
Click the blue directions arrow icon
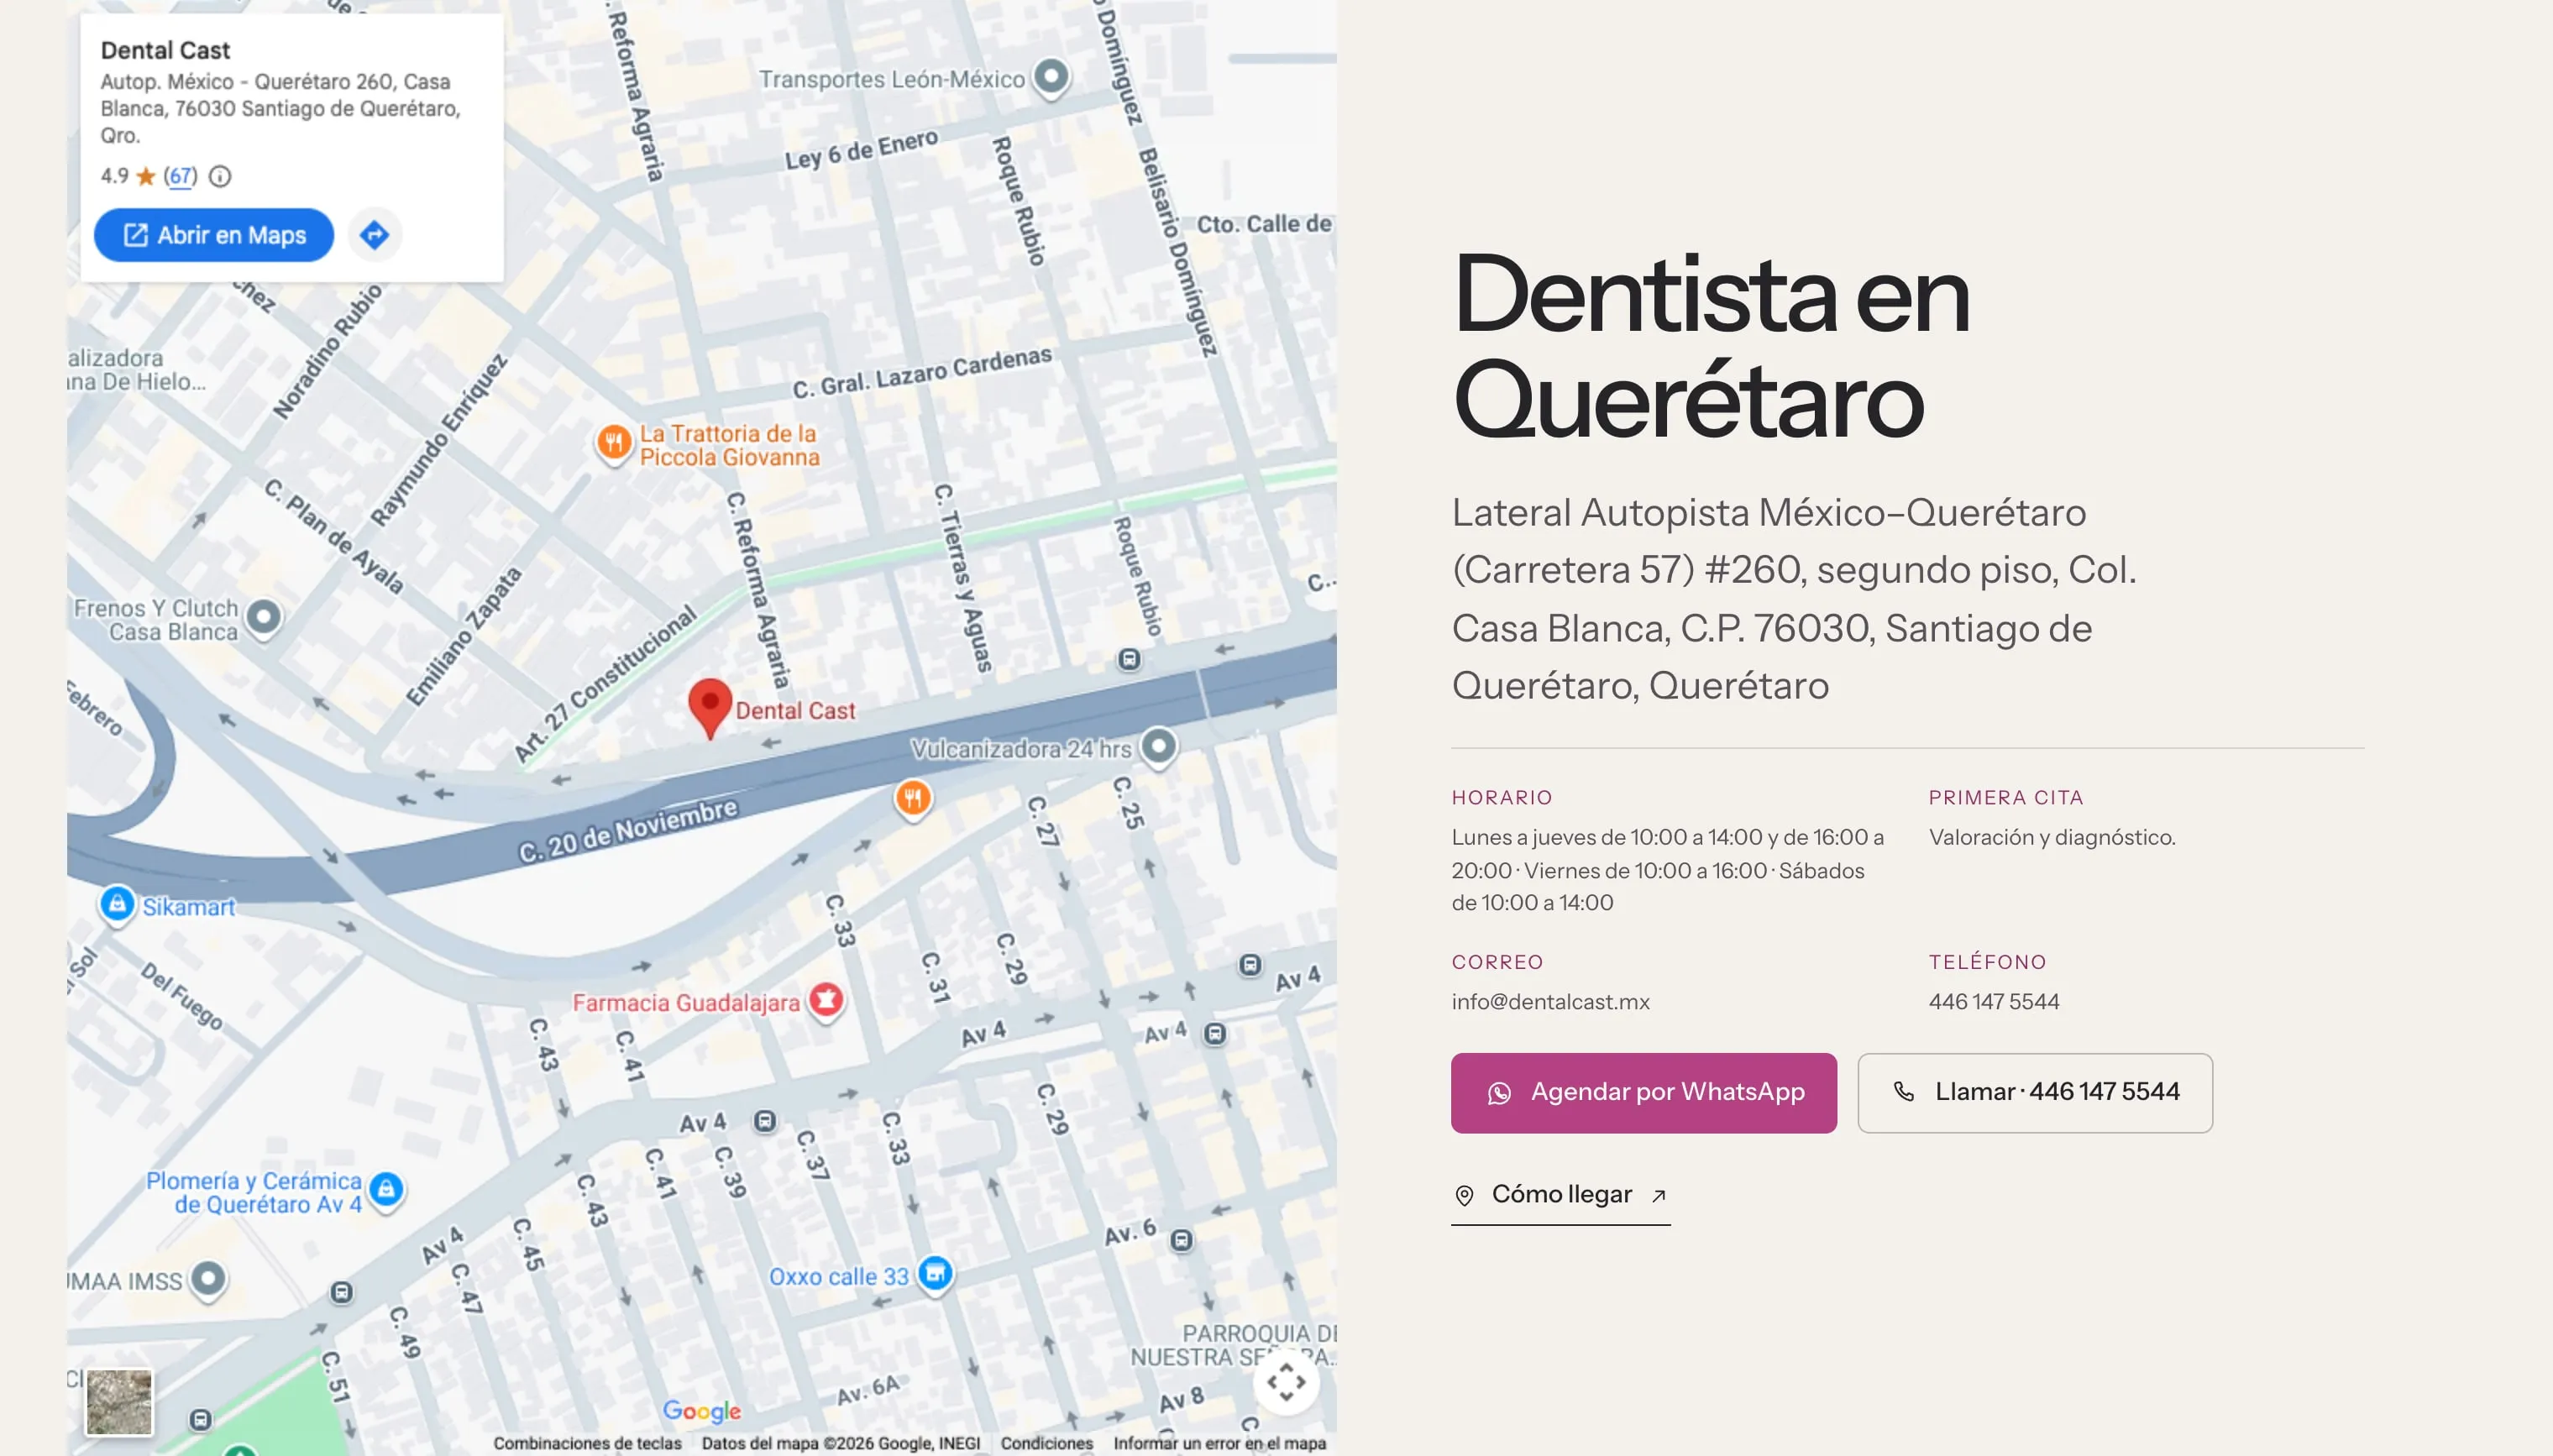pos(375,235)
